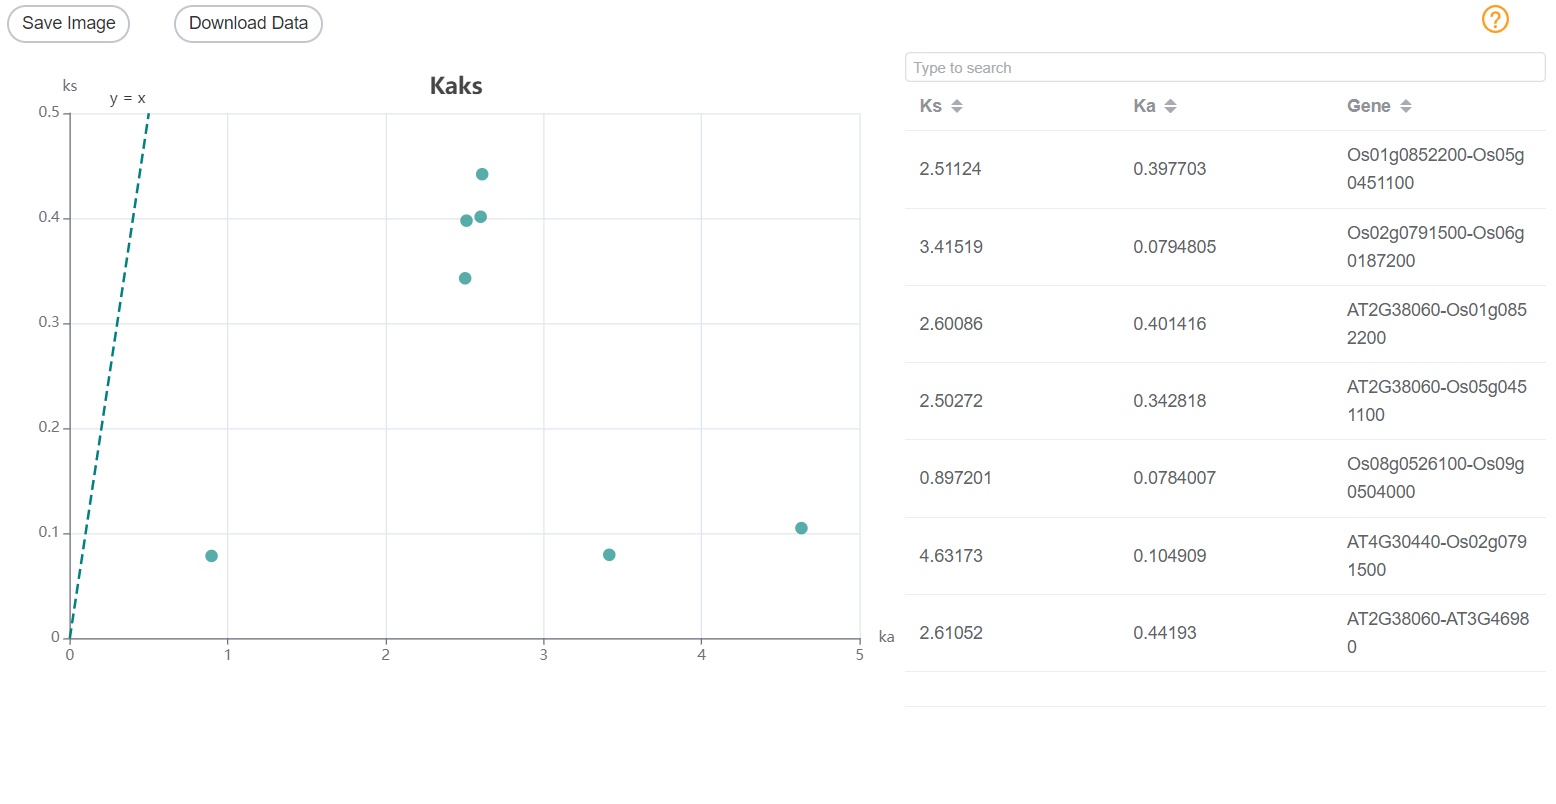Click the orange help question mark icon
Screen dimensions: 1556x804
(x=1494, y=19)
